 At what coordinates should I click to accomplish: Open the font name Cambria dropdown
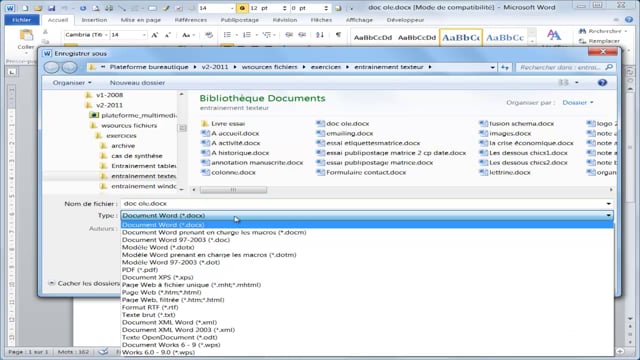[106, 35]
